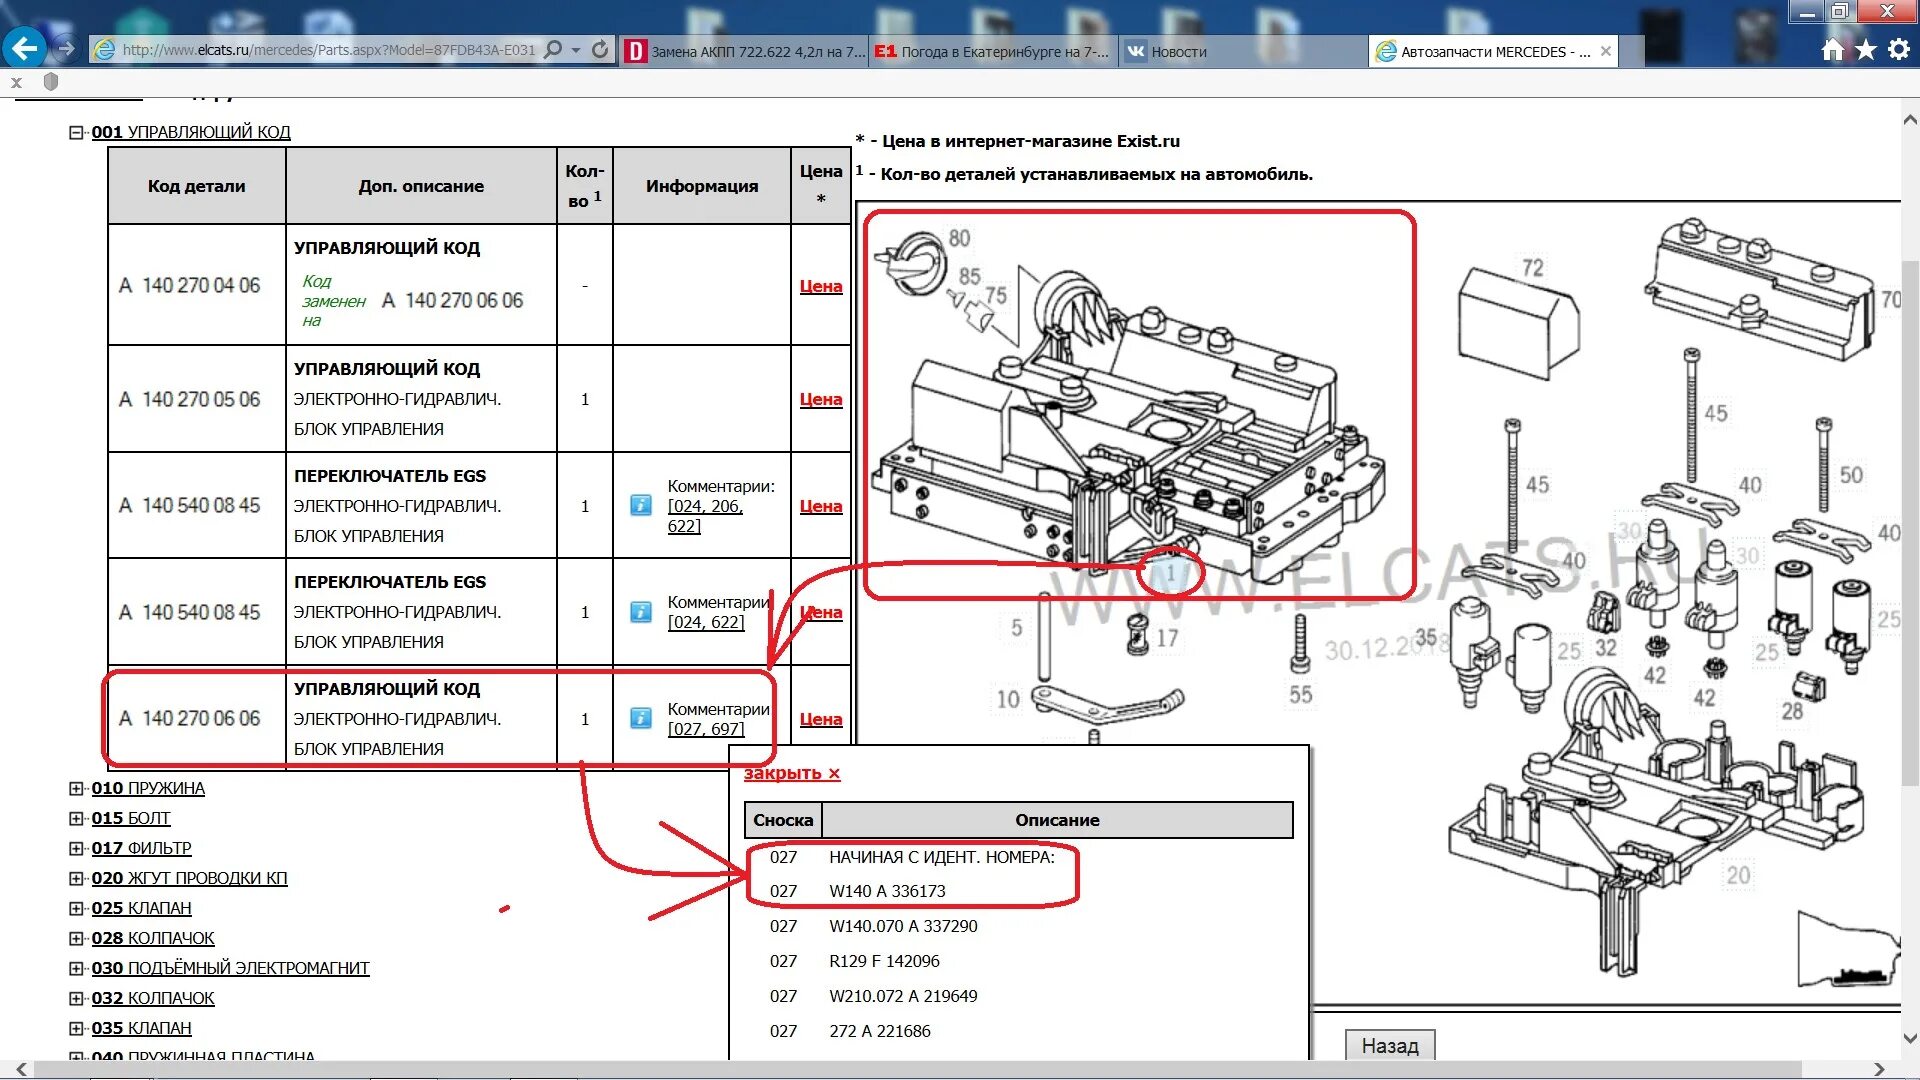Open 020 ЖГУТ ПРОВОДКИ КП link
The height and width of the screenshot is (1080, 1920).
pos(189,878)
